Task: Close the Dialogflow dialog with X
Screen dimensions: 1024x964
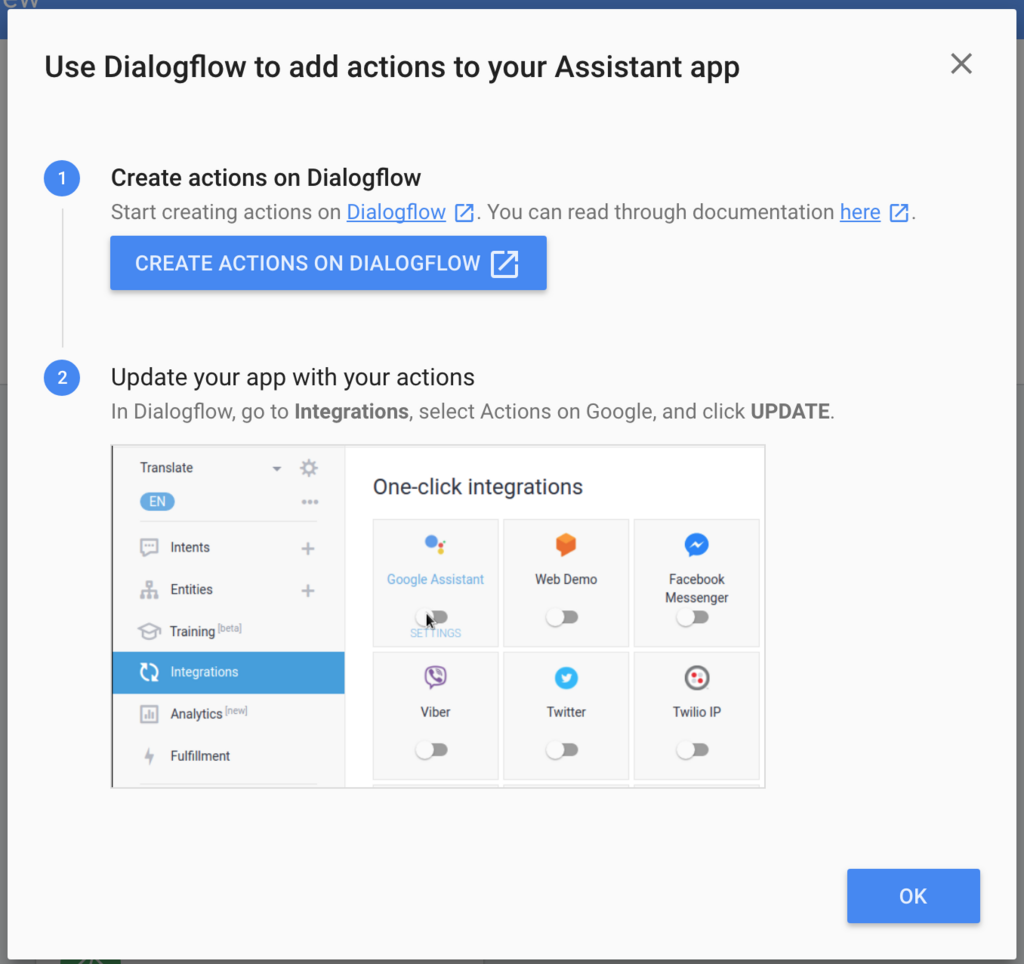Action: point(961,64)
